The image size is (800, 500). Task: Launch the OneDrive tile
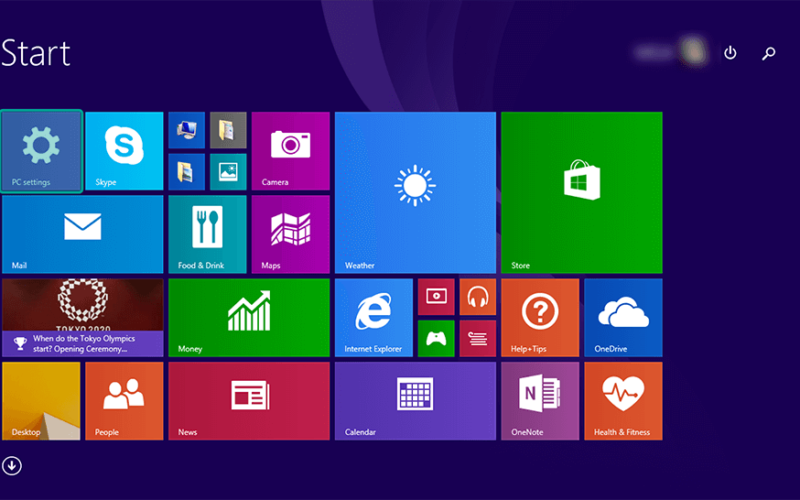pyautogui.click(x=623, y=317)
